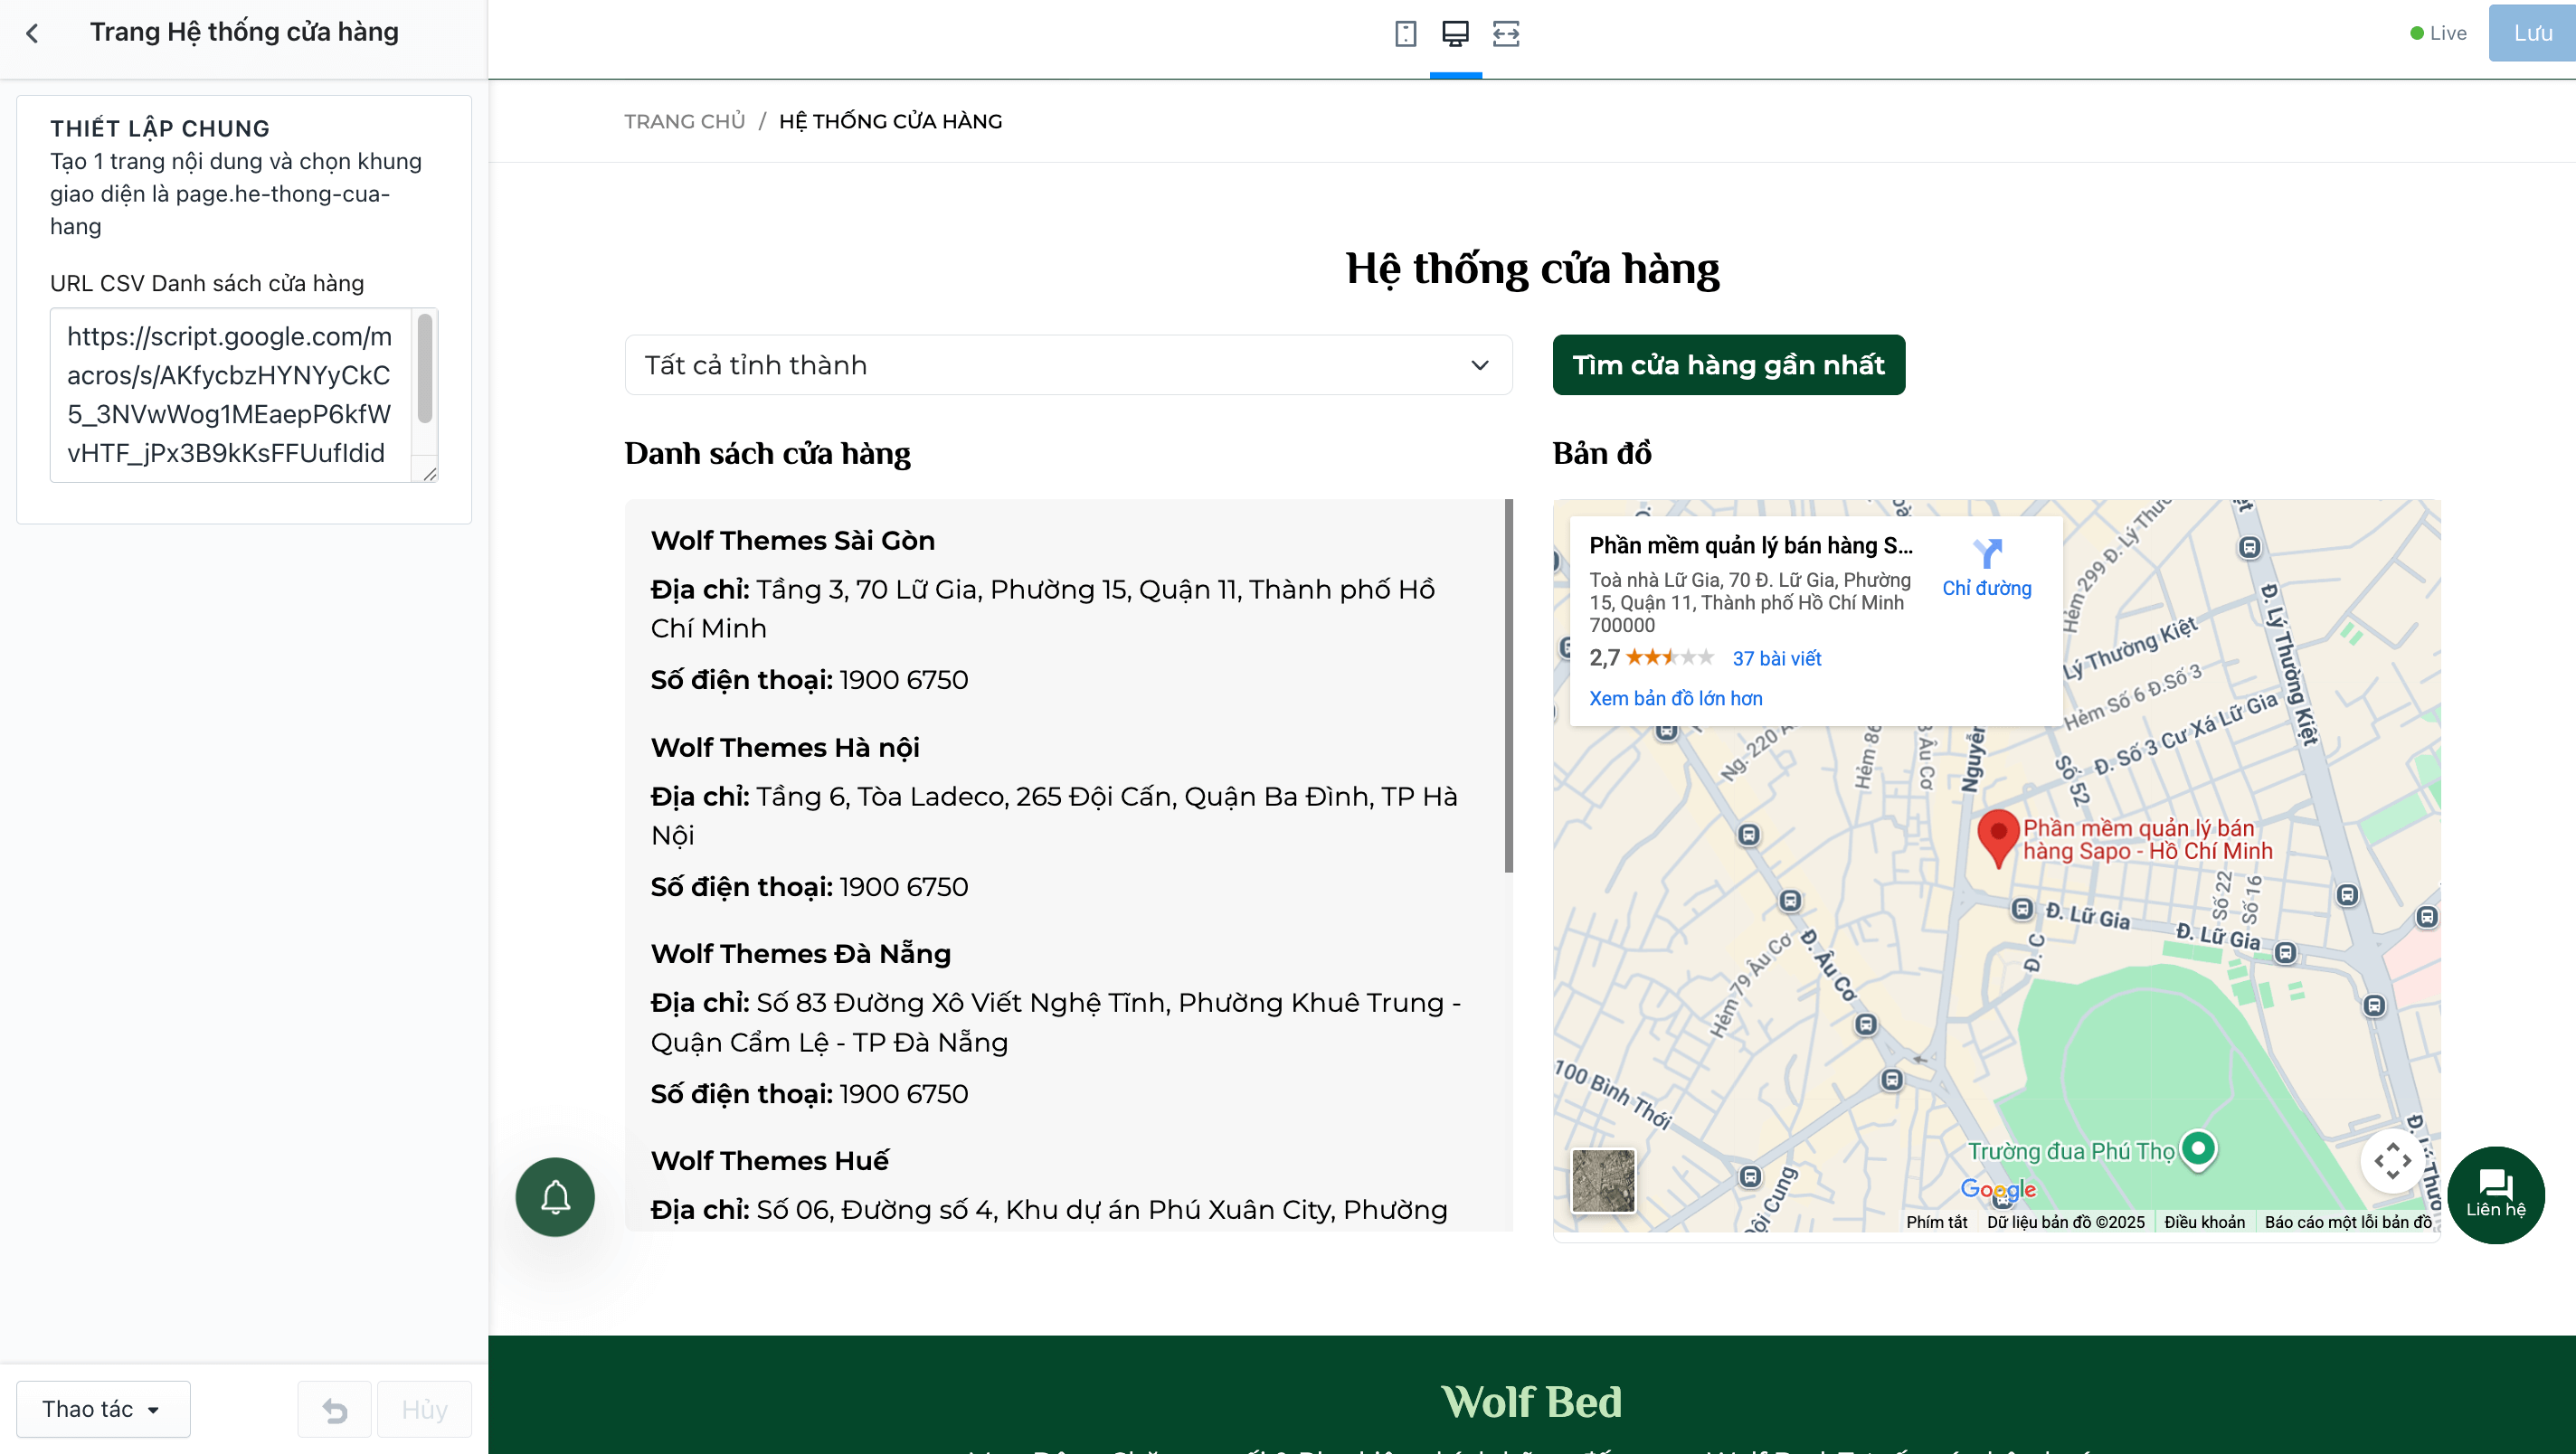The image size is (2576, 1454).
Task: Click the Google logo on the map
Action: pyautogui.click(x=1998, y=1188)
